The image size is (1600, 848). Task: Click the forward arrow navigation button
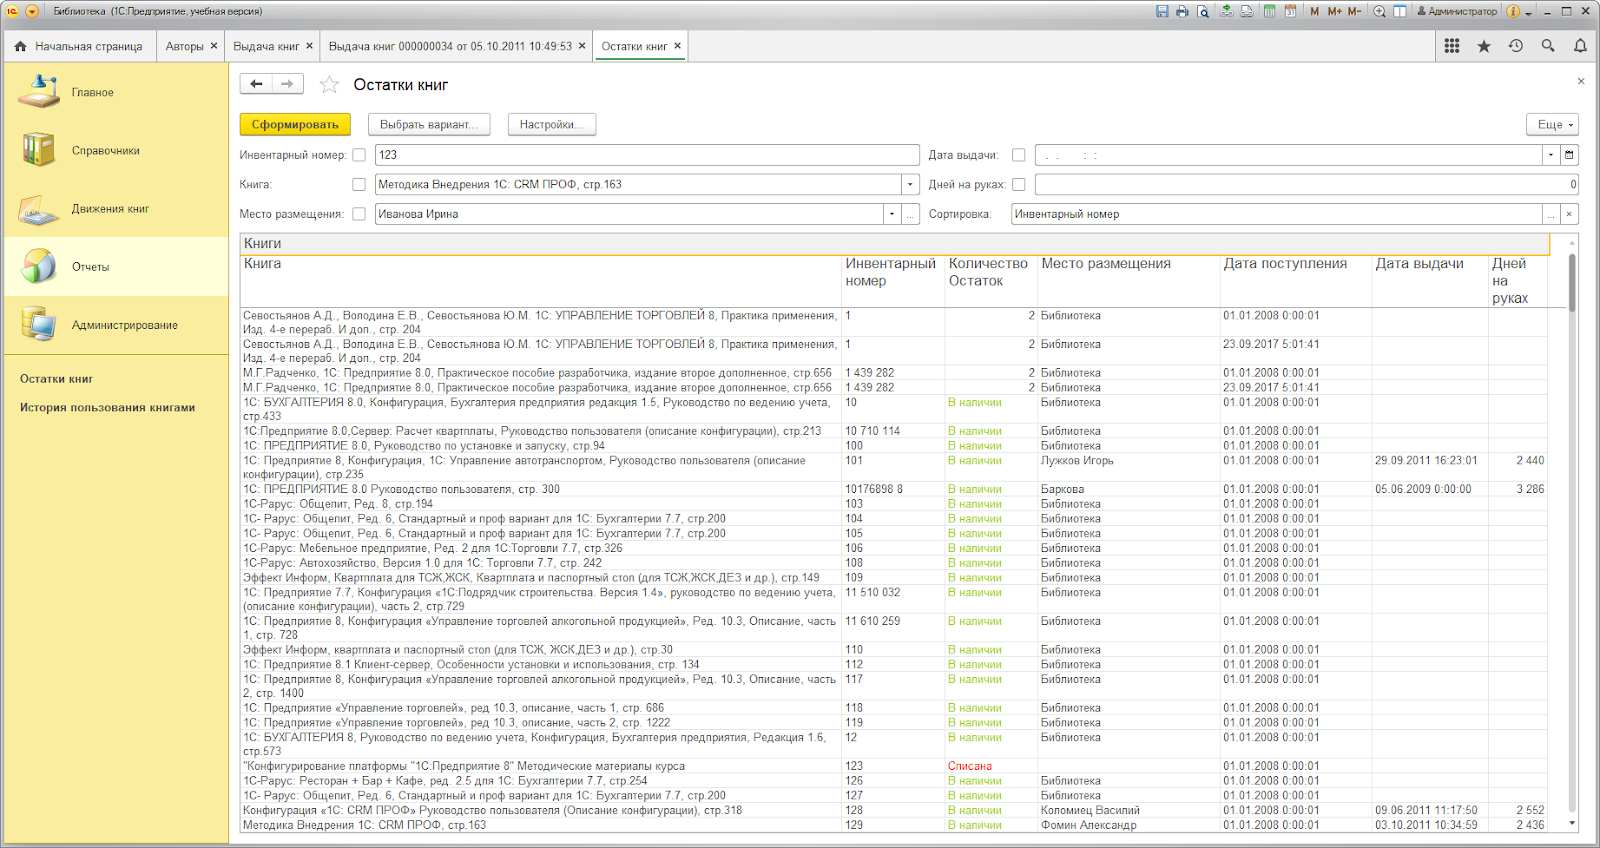[288, 84]
